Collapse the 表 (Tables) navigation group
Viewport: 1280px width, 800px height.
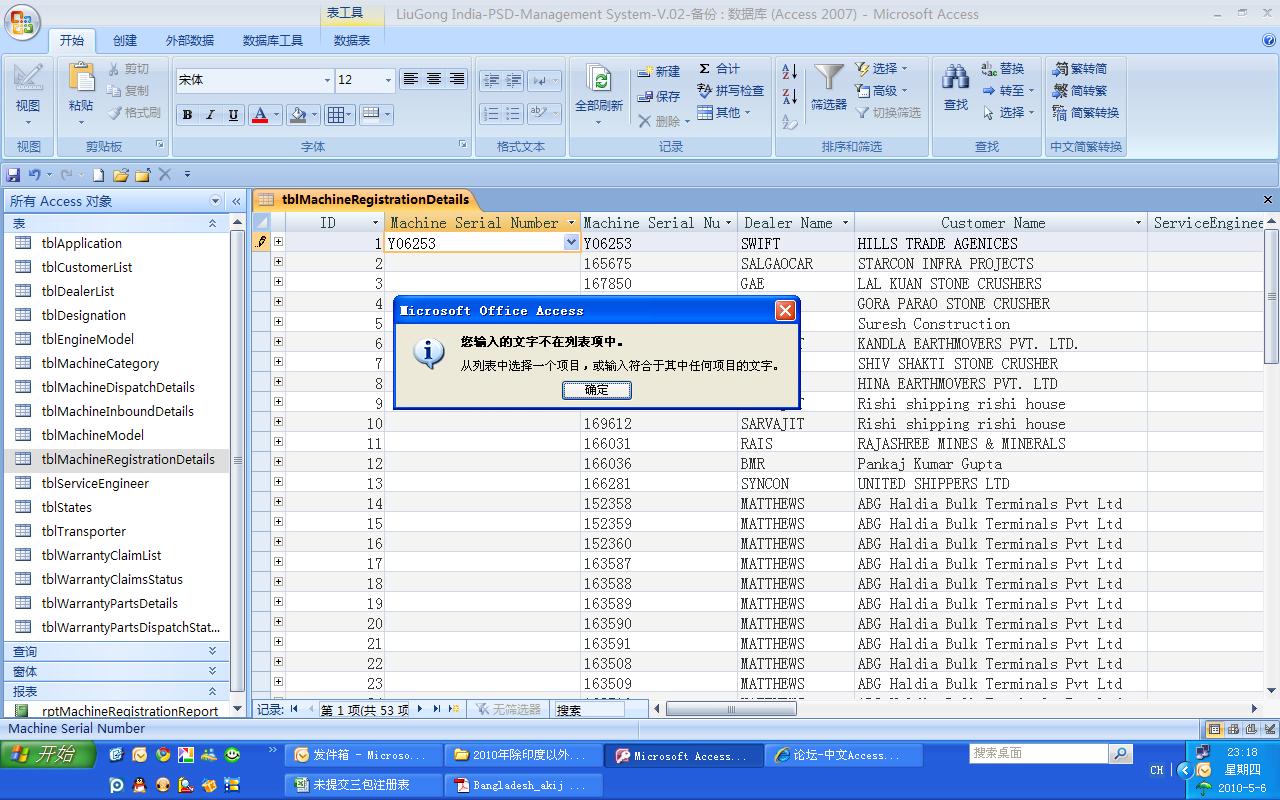point(212,224)
